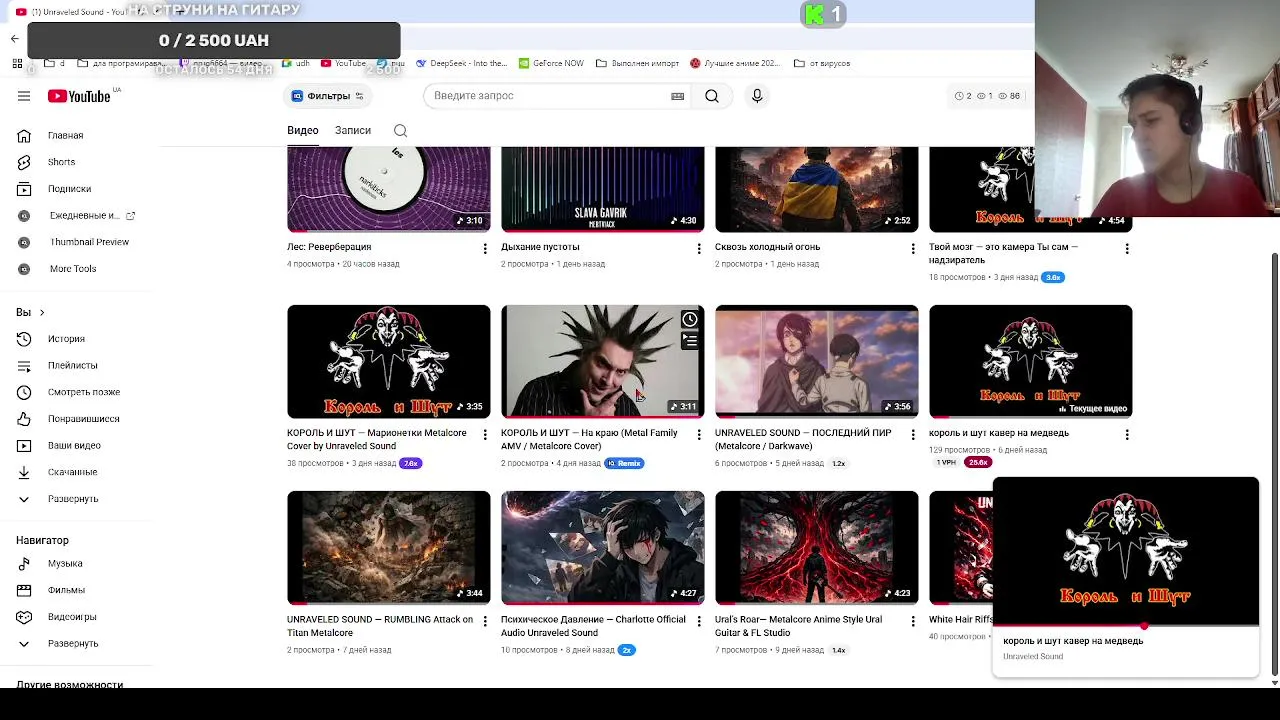Click miniplayer progress bar

coord(1126,626)
